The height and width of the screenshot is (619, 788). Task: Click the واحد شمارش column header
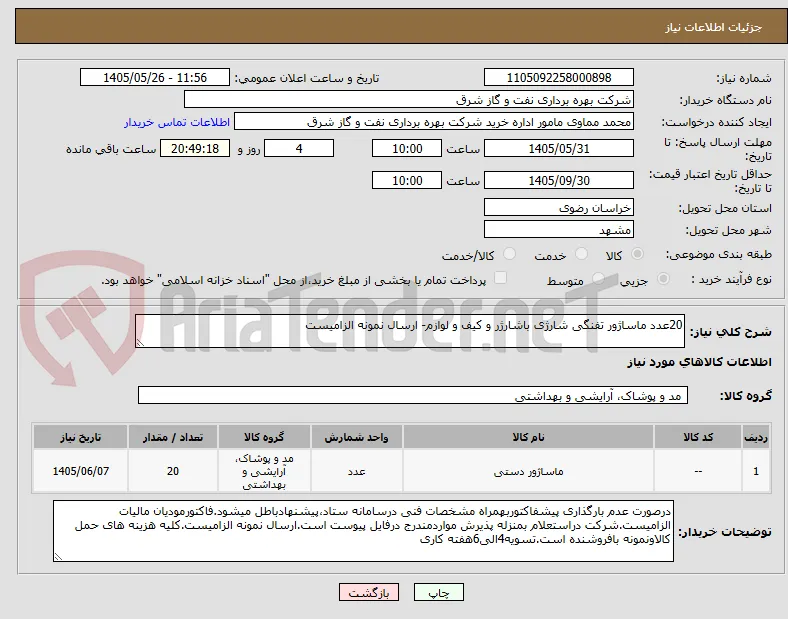coord(356,437)
